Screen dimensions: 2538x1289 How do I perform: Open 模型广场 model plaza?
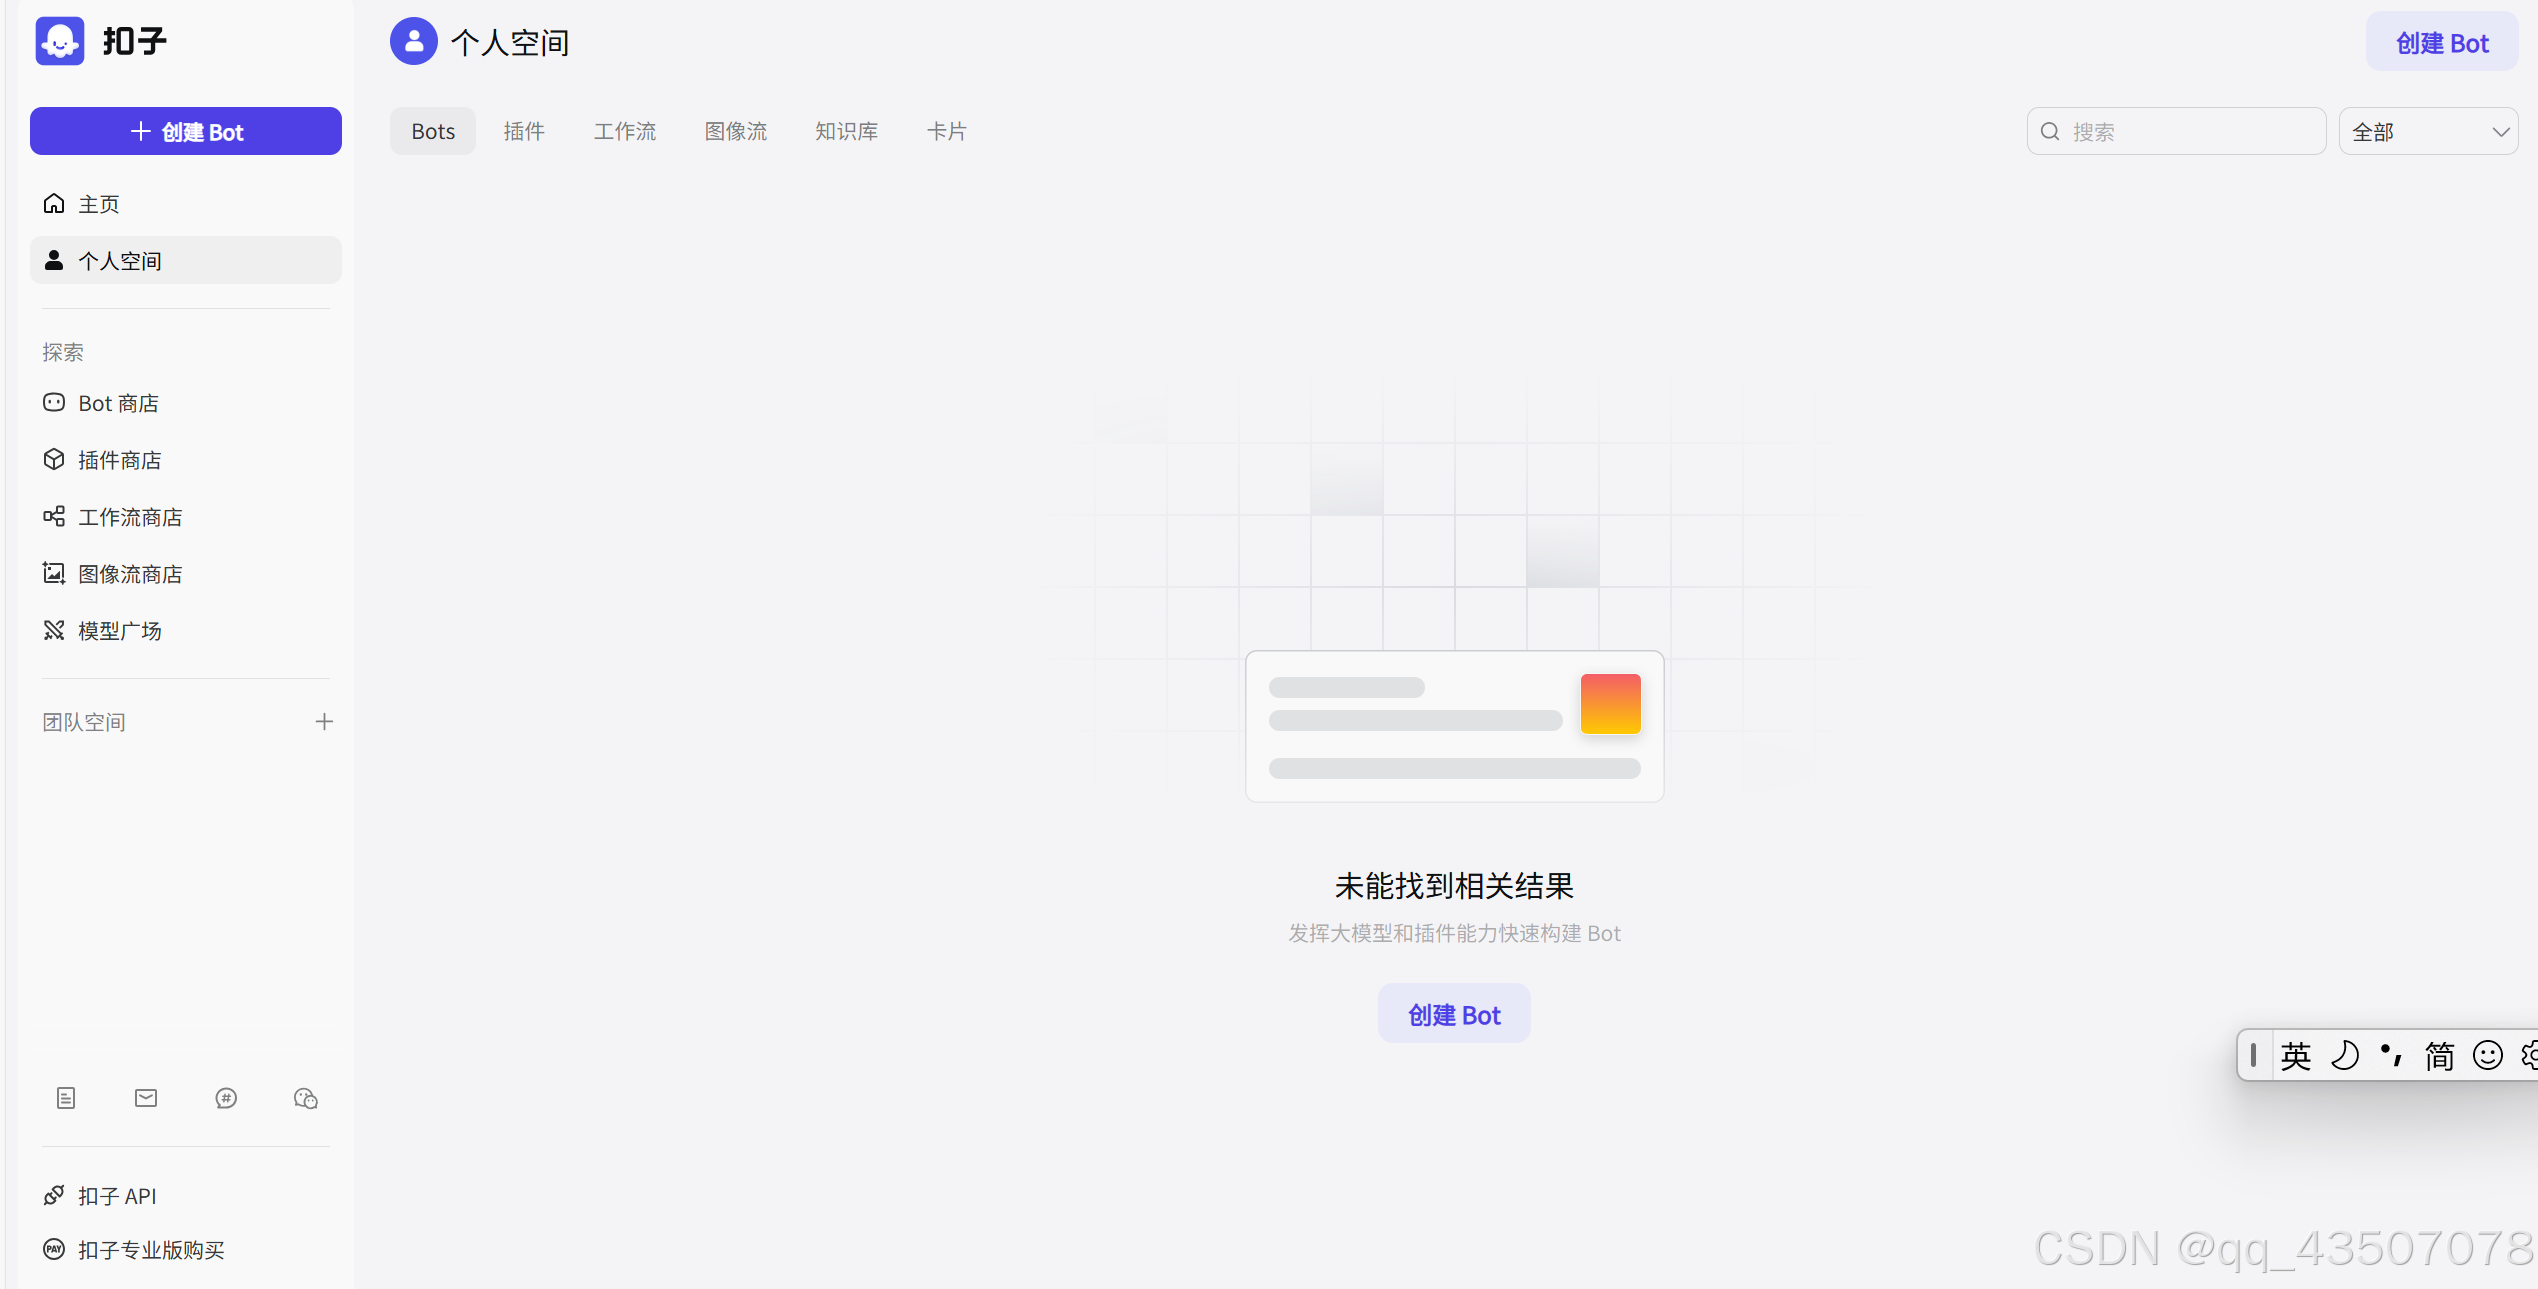click(x=119, y=631)
